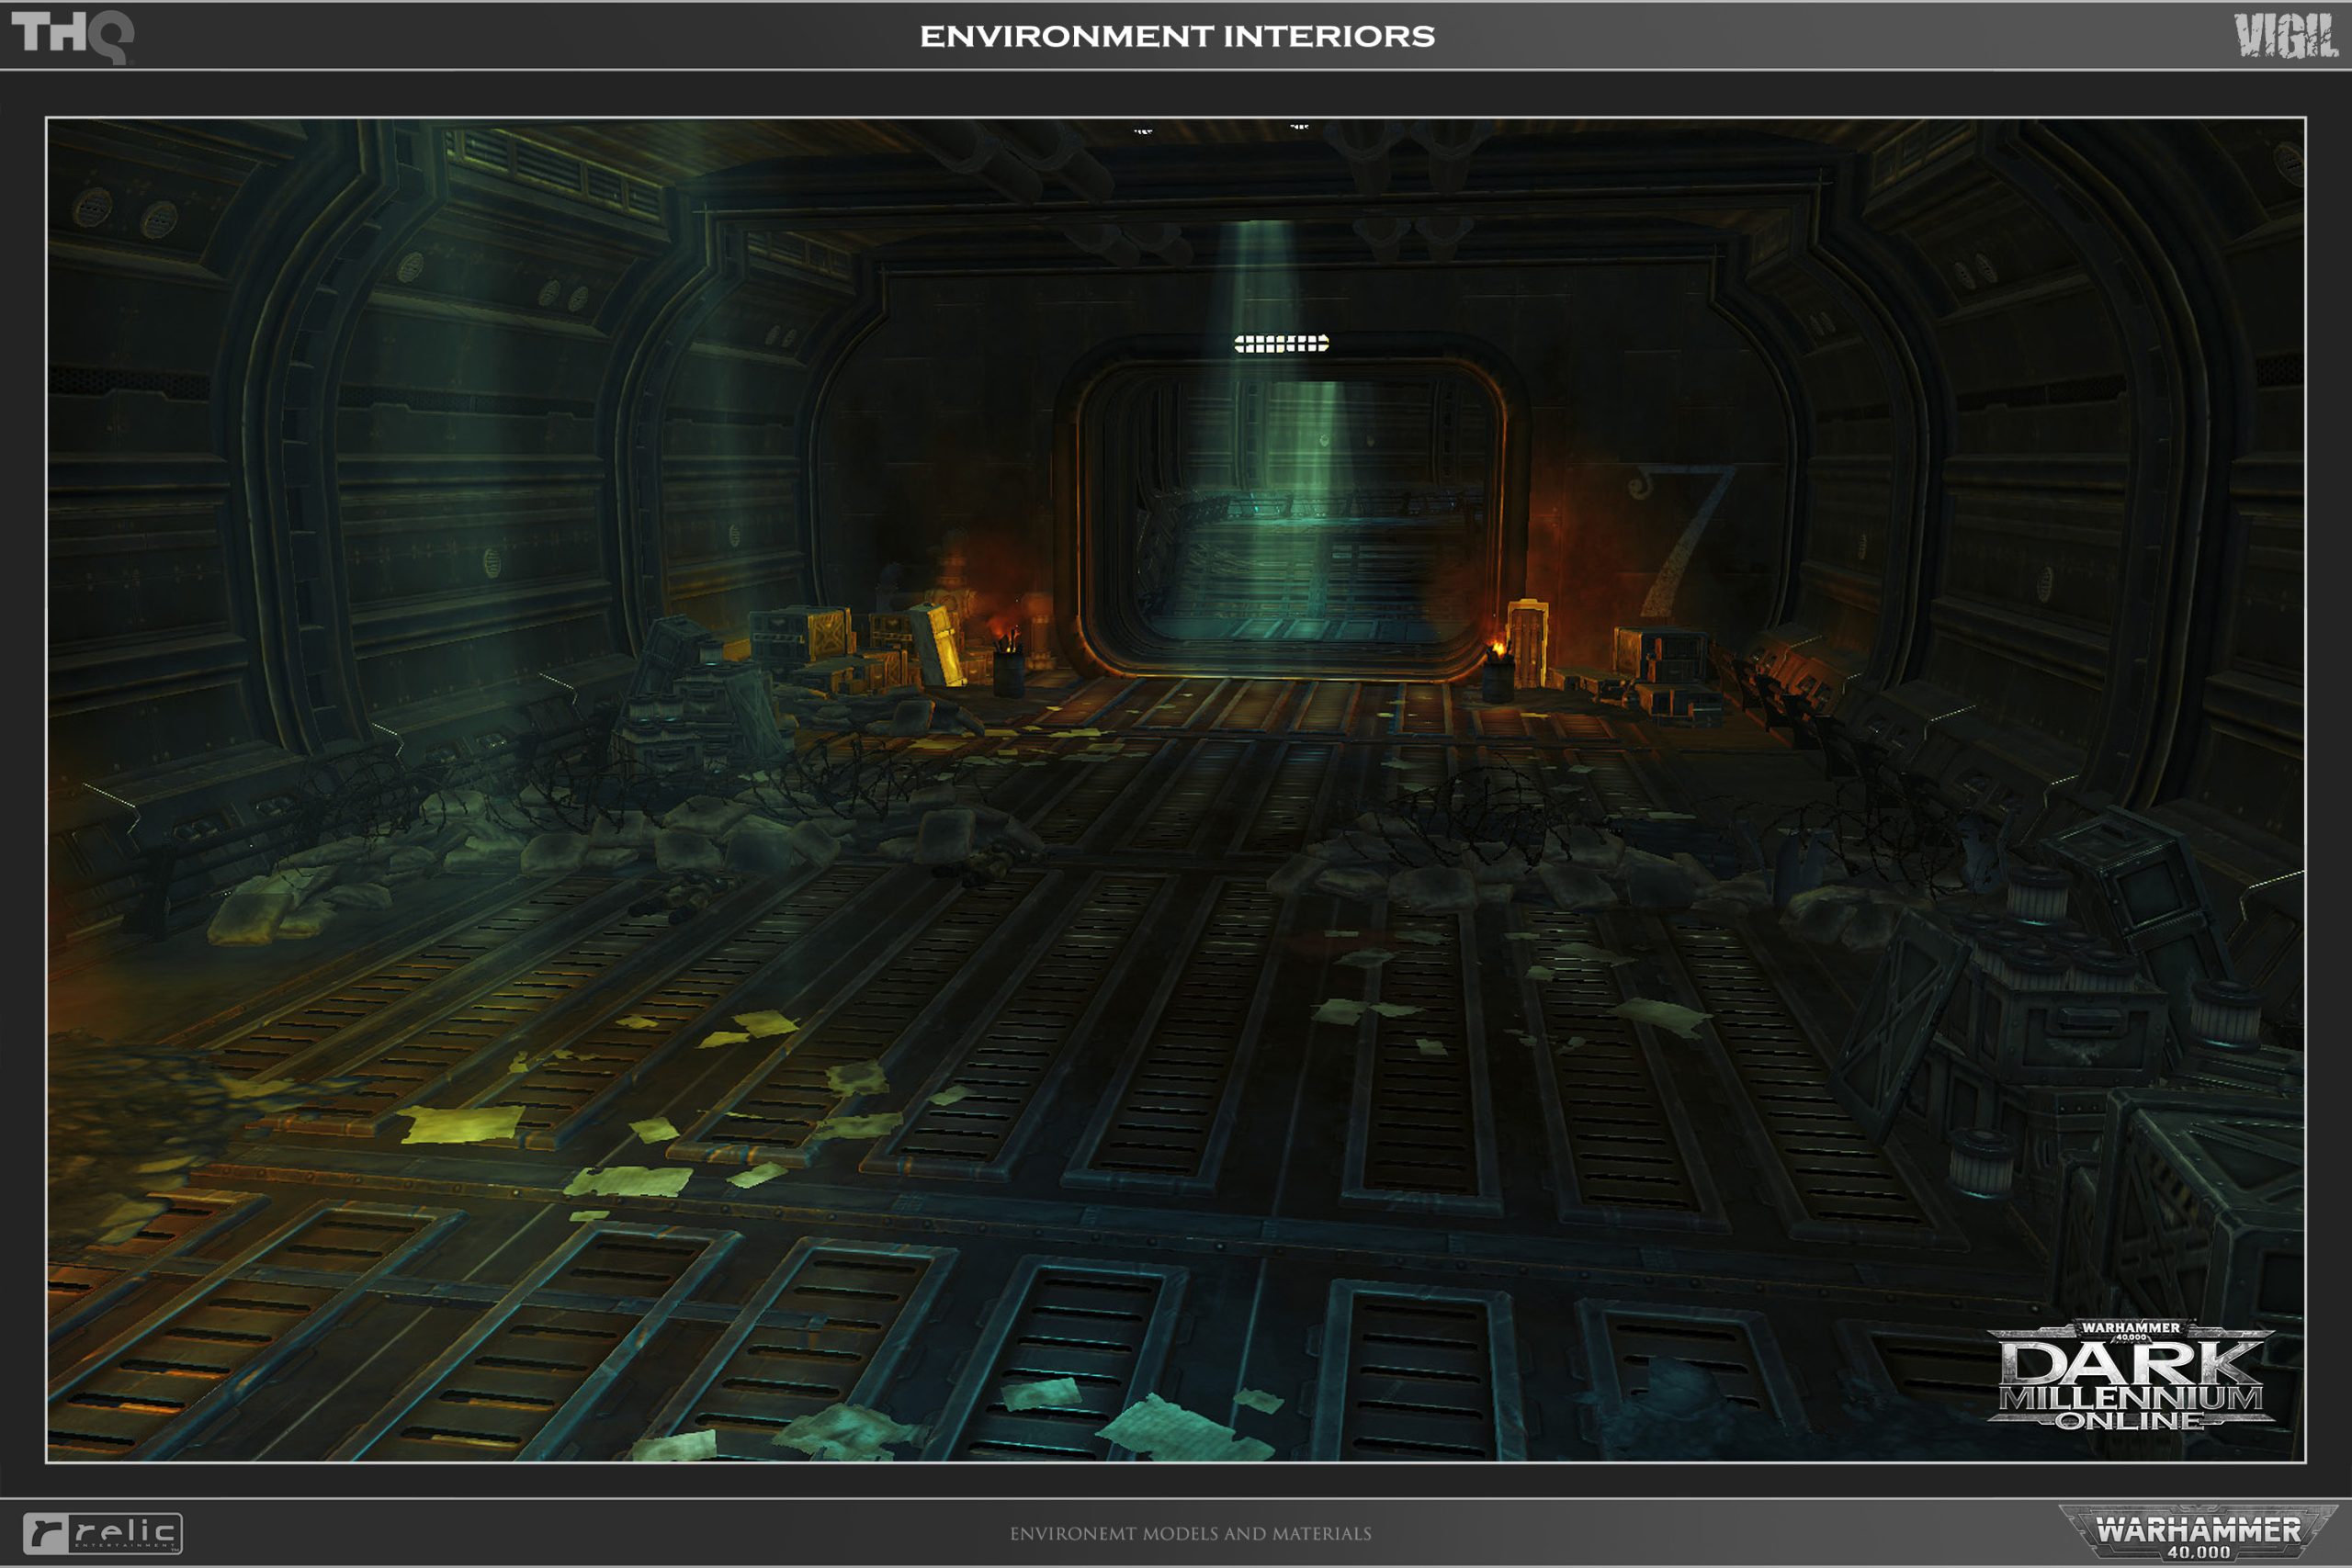Screen dimensions: 2352x1568
Task: Click the Relic Entertainment logo
Action: coord(102,1533)
